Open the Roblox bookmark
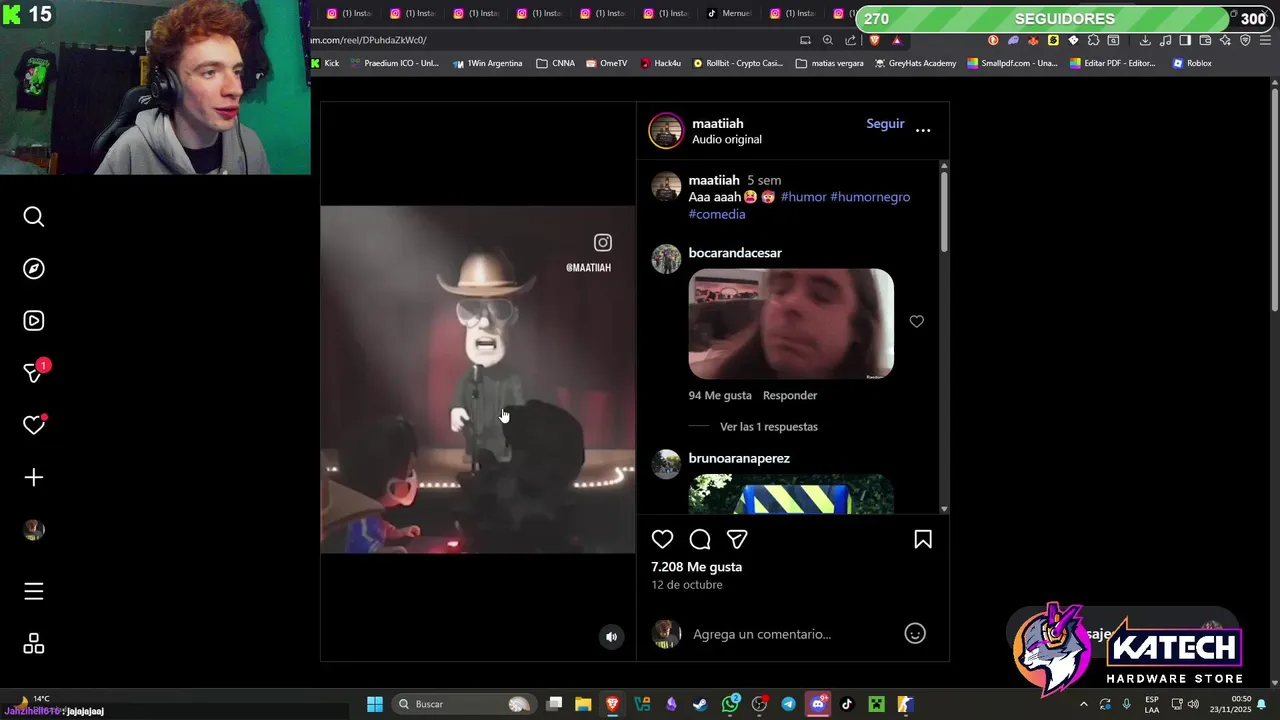Screen dimensions: 1280x720 [x=1192, y=63]
